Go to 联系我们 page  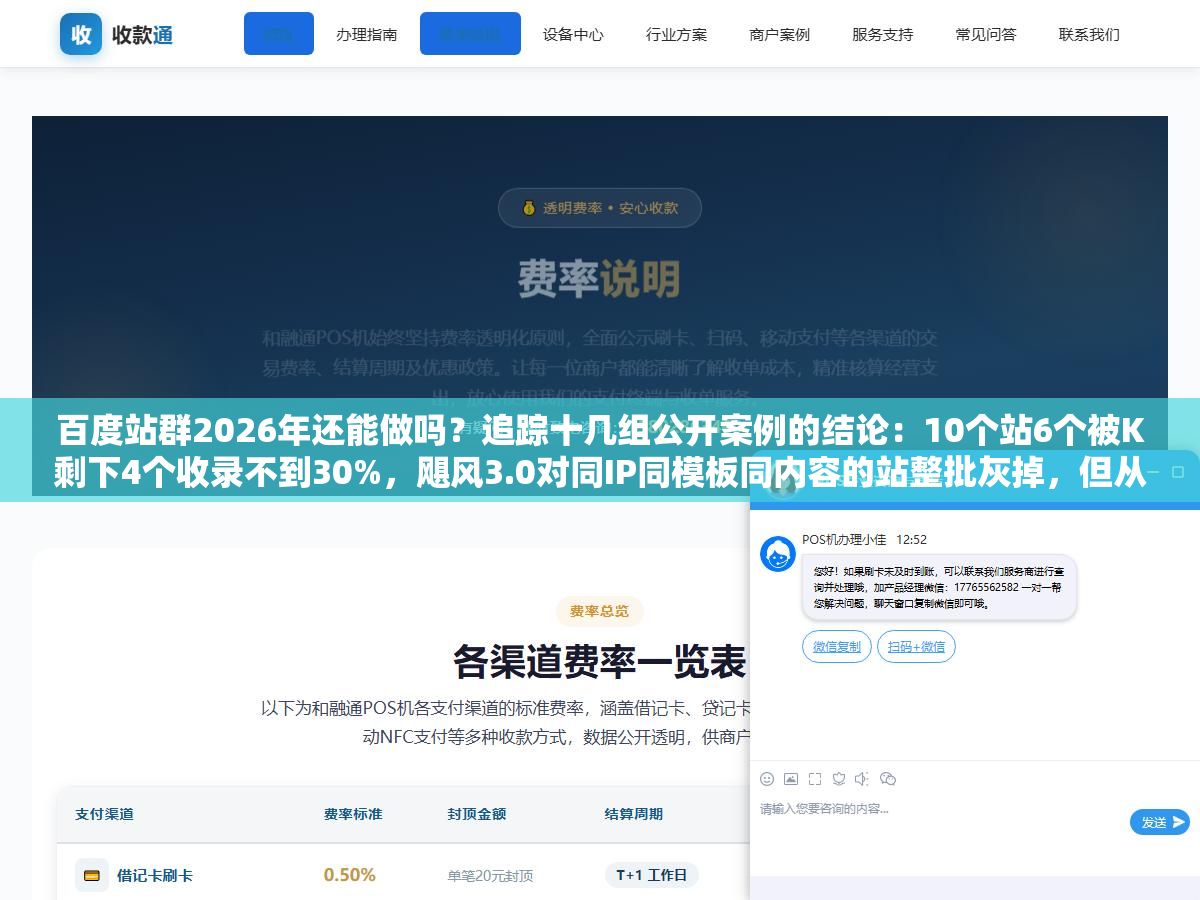coord(1089,34)
